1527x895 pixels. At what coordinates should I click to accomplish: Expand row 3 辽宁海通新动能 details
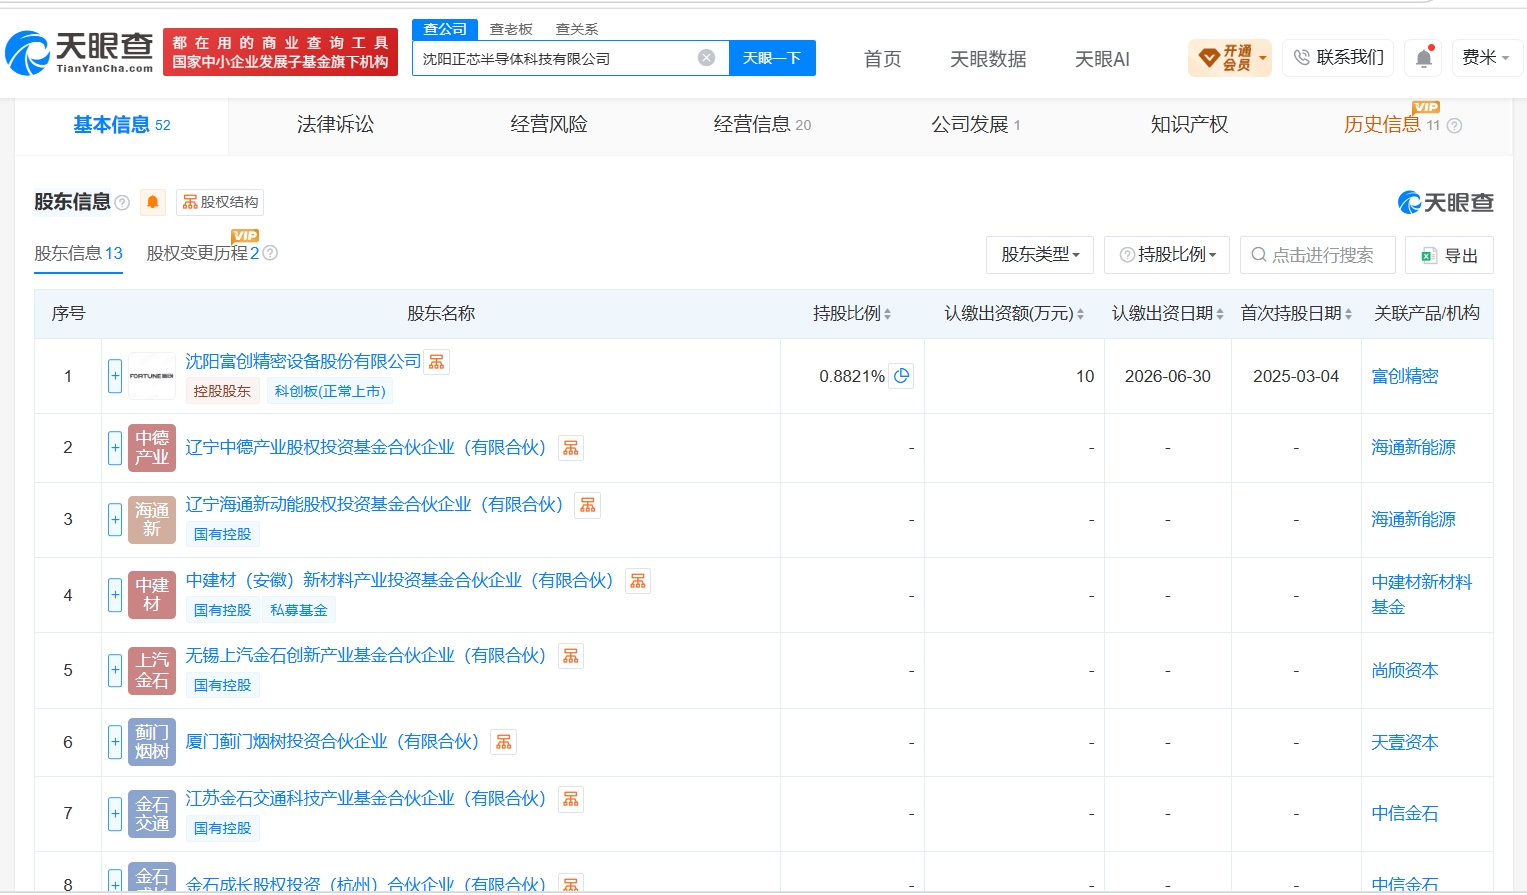coord(115,520)
